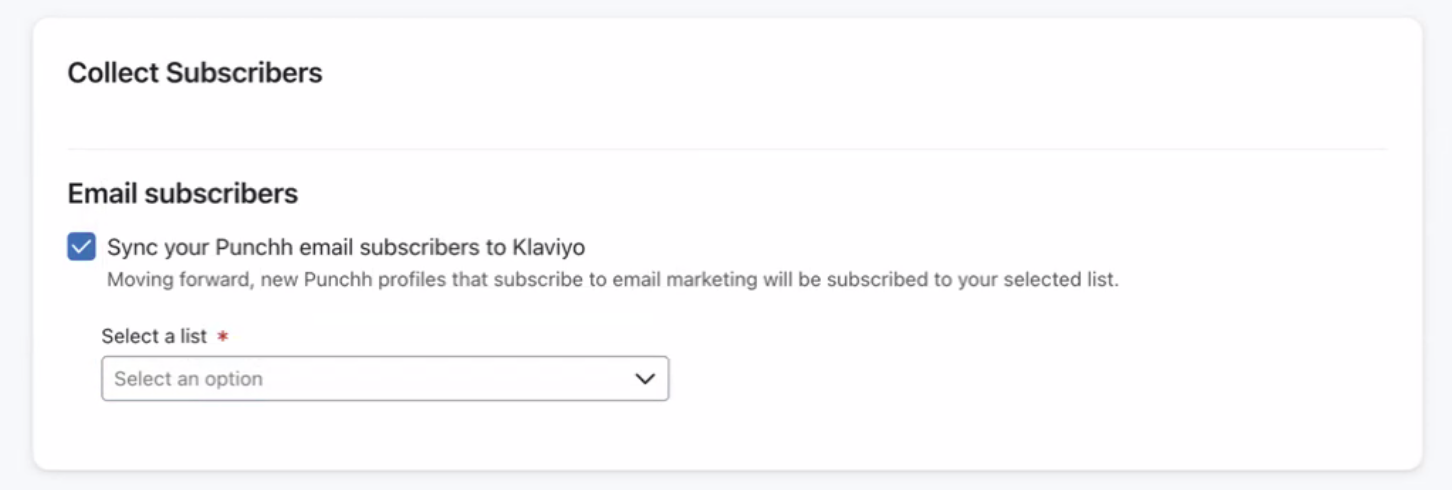
Task: Click the blank card area right of the dropdown
Action: [x=1000, y=379]
